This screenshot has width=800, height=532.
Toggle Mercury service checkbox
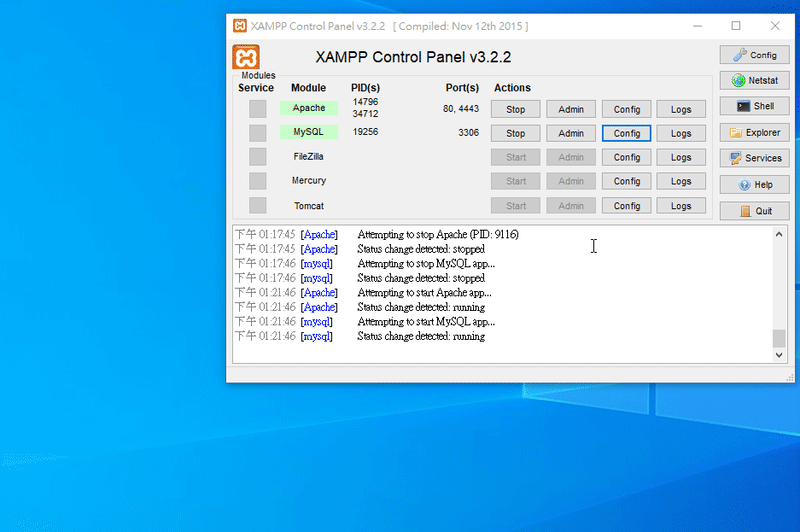point(258,181)
